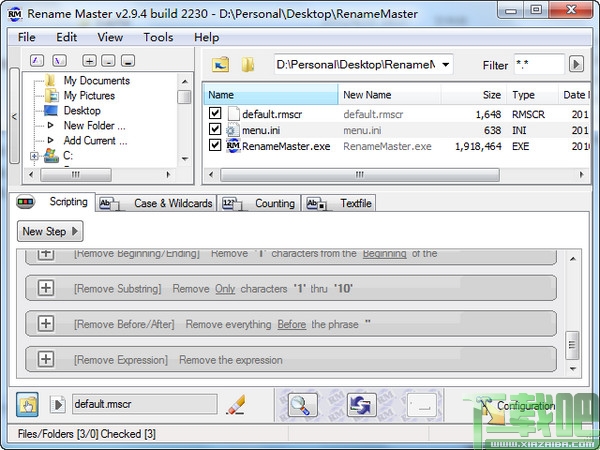Expand New Folder tree arrow

50,125
